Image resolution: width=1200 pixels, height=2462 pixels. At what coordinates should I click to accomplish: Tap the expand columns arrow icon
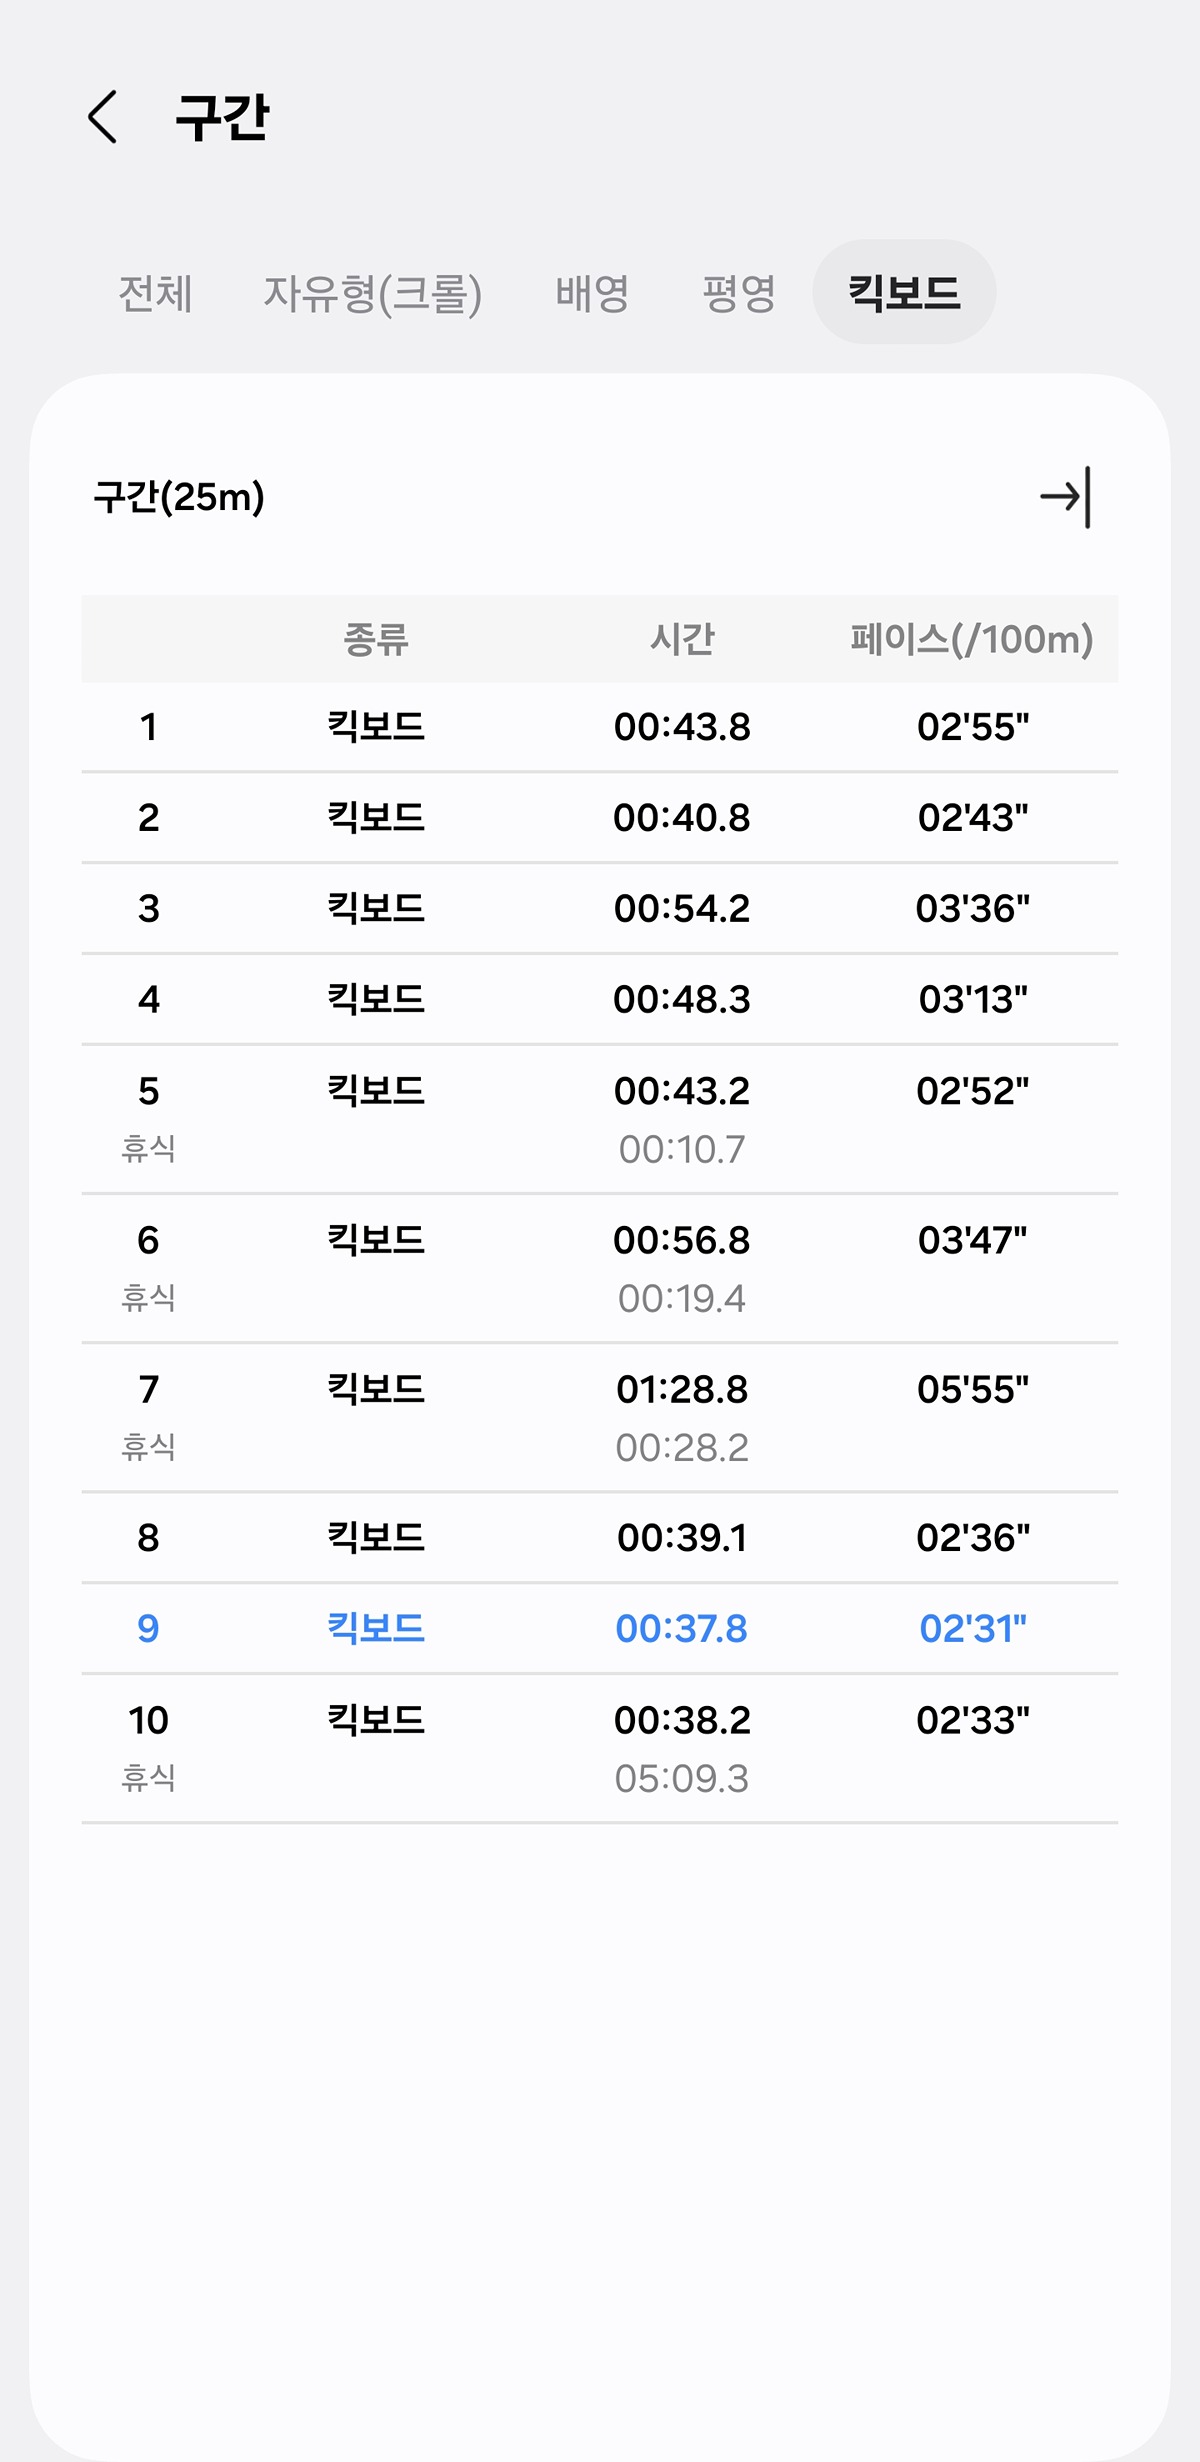coord(1065,497)
